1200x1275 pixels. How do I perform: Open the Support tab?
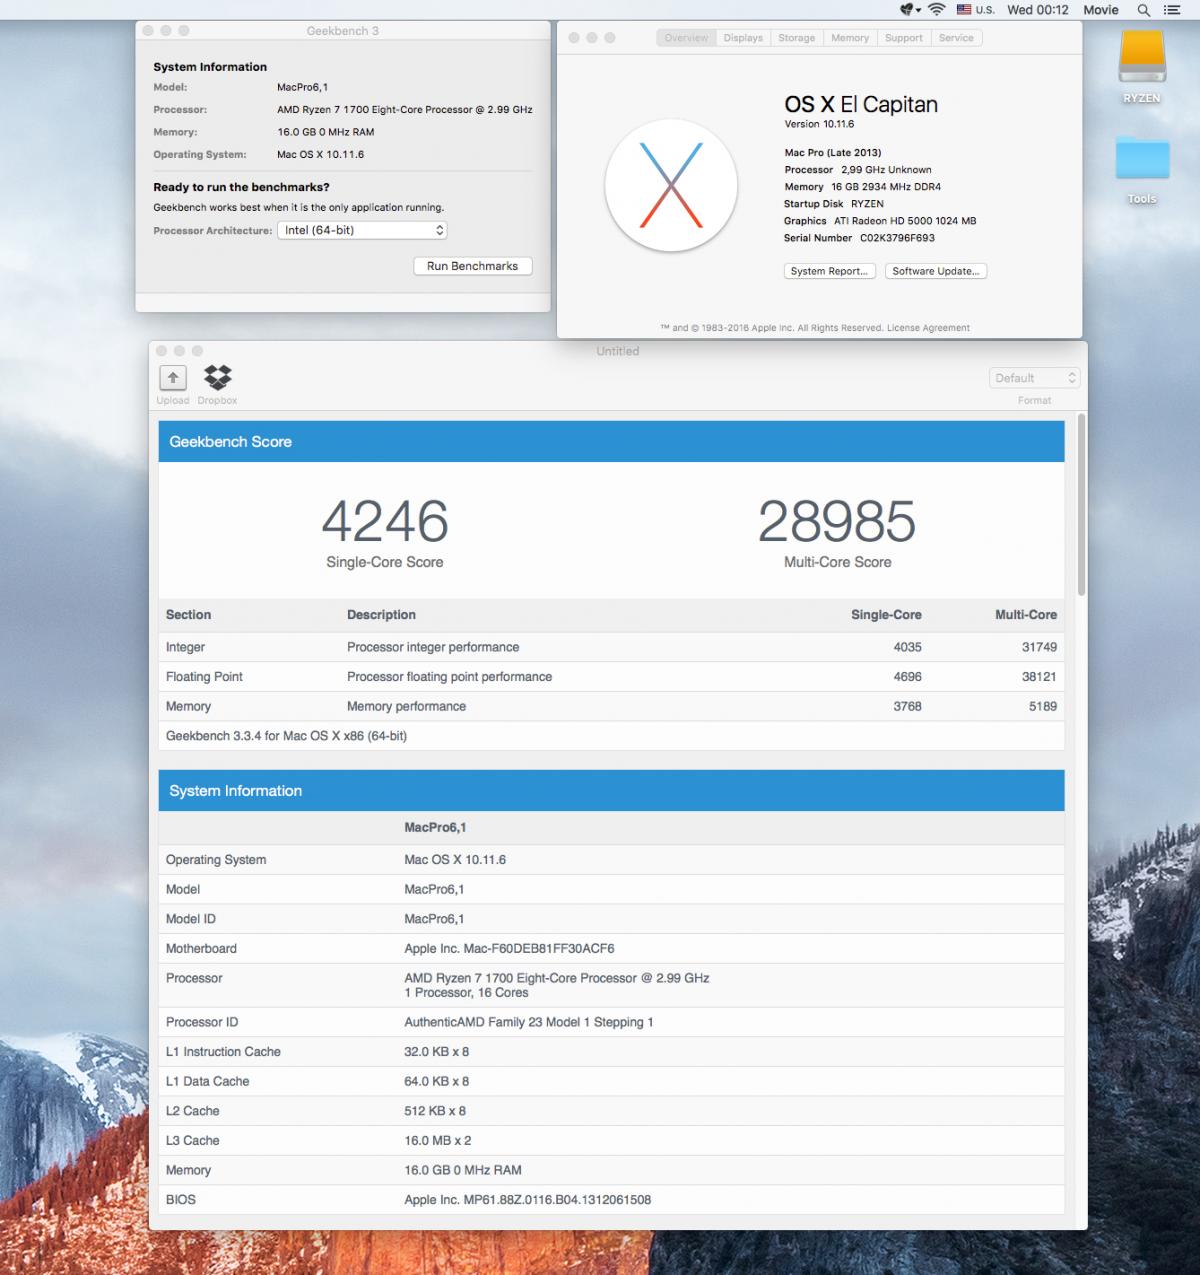(x=904, y=38)
